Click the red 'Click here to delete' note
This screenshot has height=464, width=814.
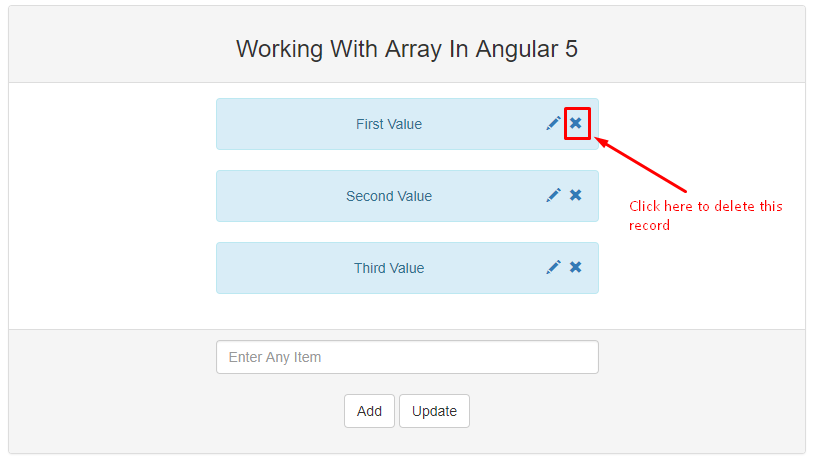[706, 215]
